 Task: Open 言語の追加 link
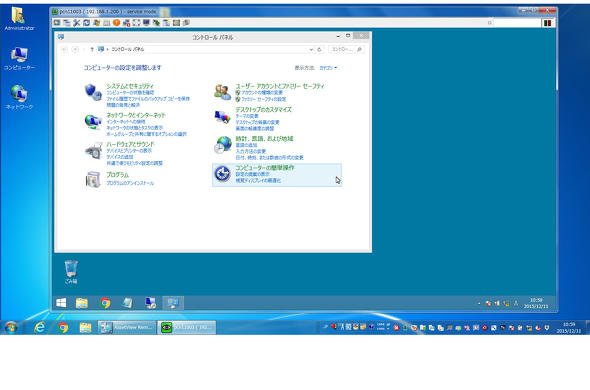(246, 145)
